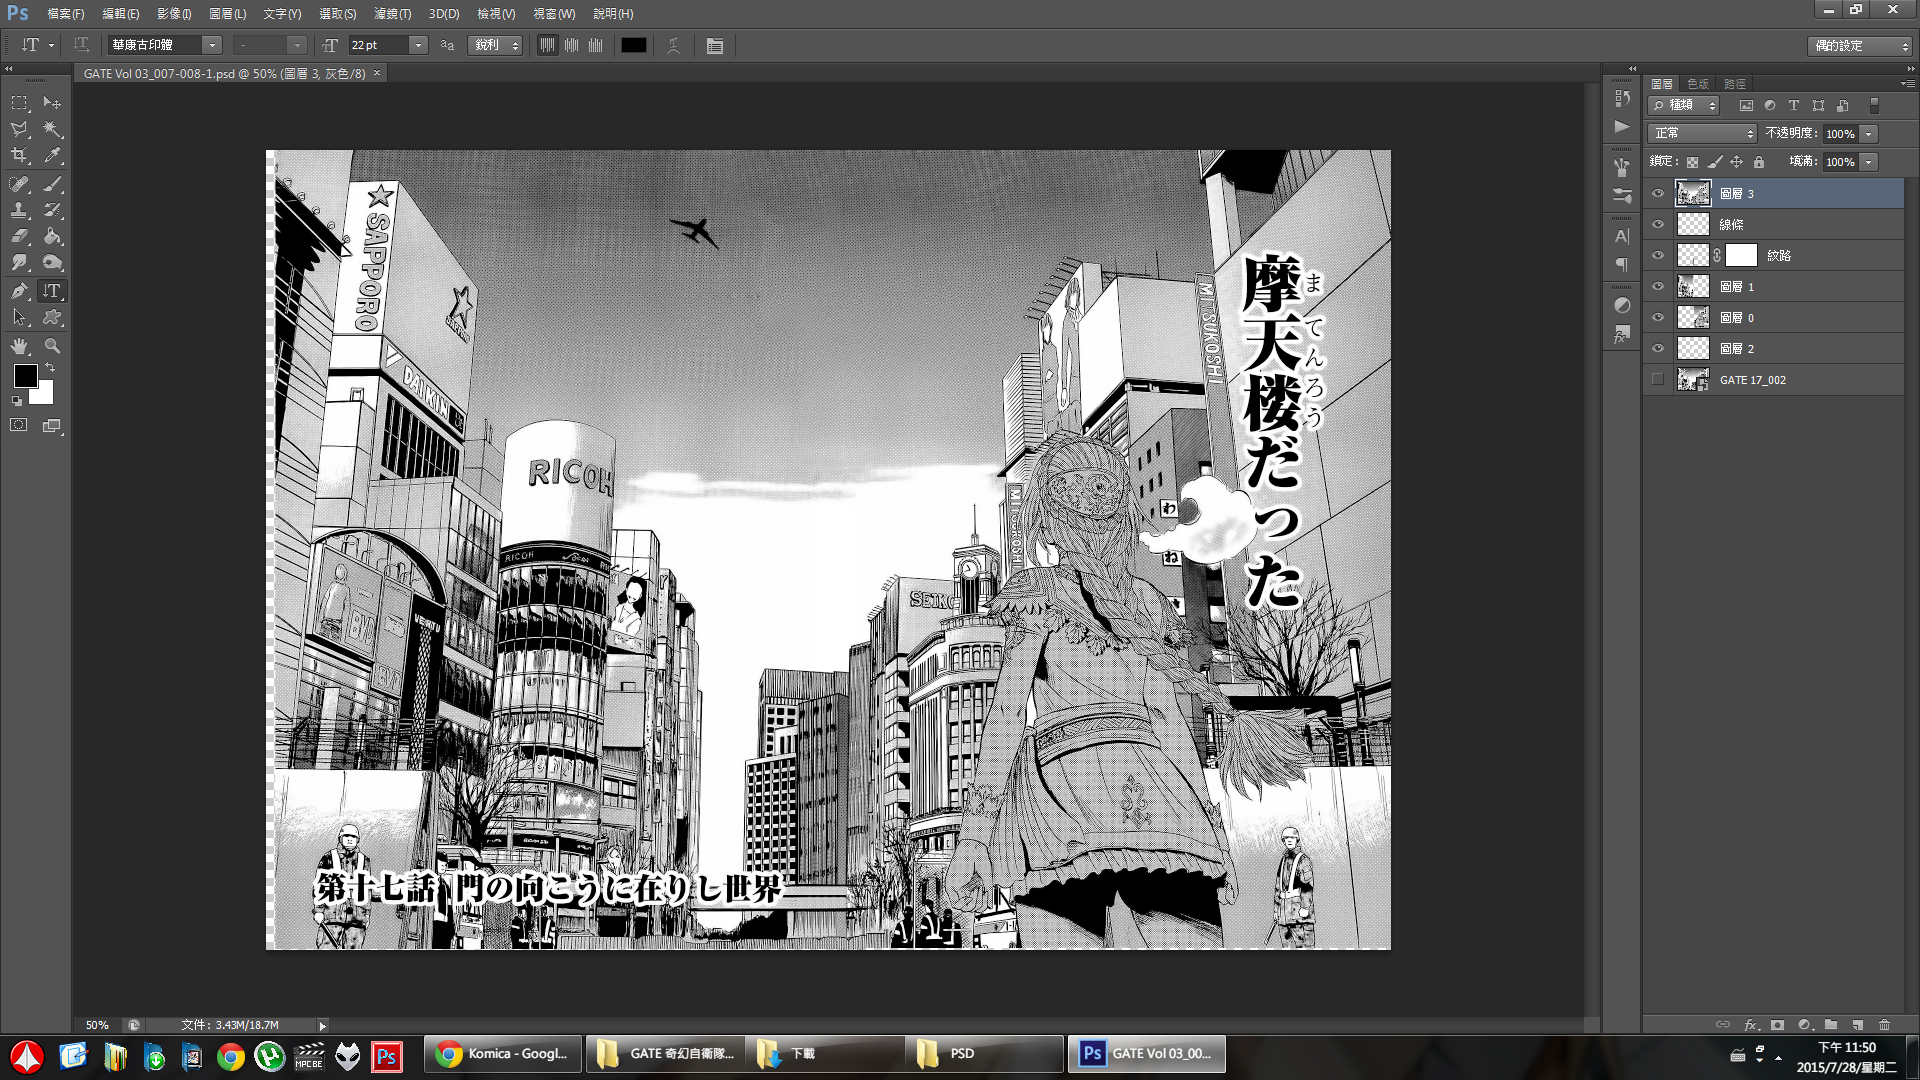Select the Brush tool
Screen dimensions: 1920x1080
(x=52, y=184)
